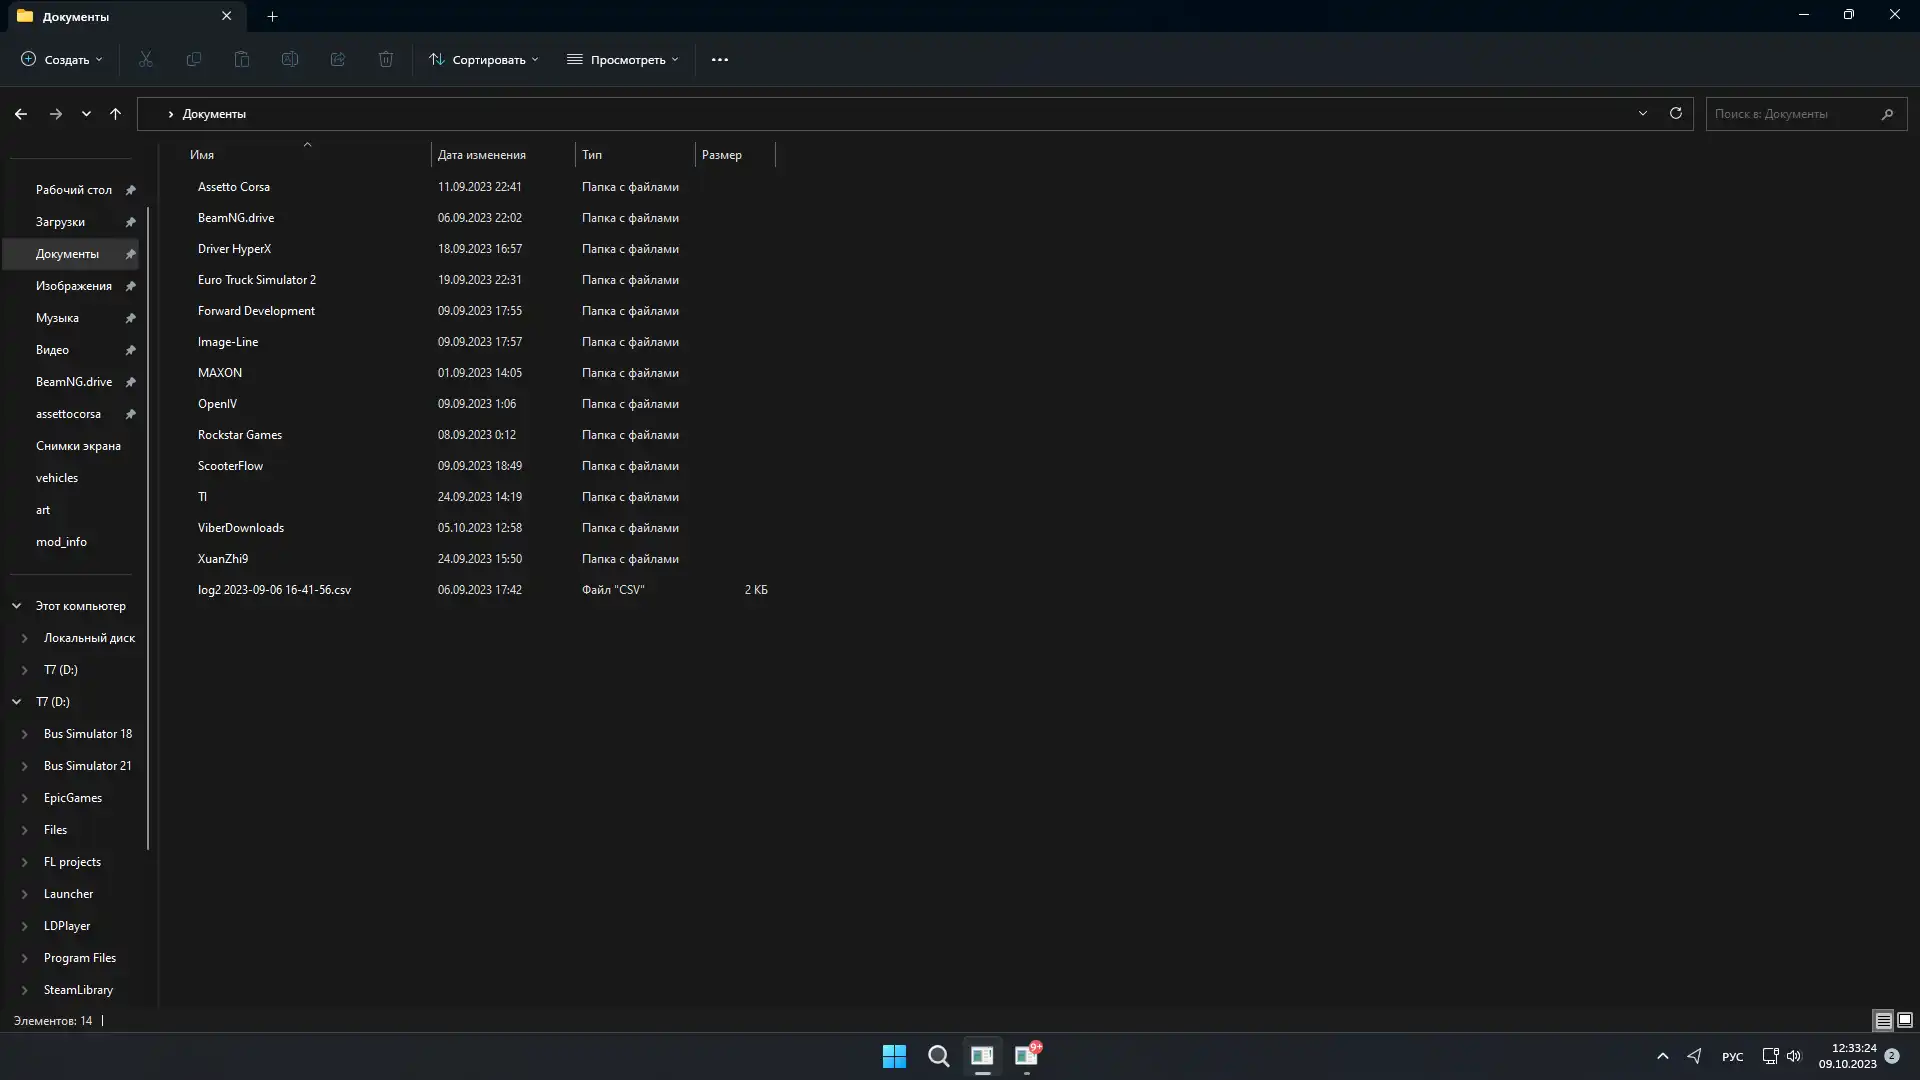Click the Refresh button in address bar
1920x1080 pixels.
[x=1676, y=113]
